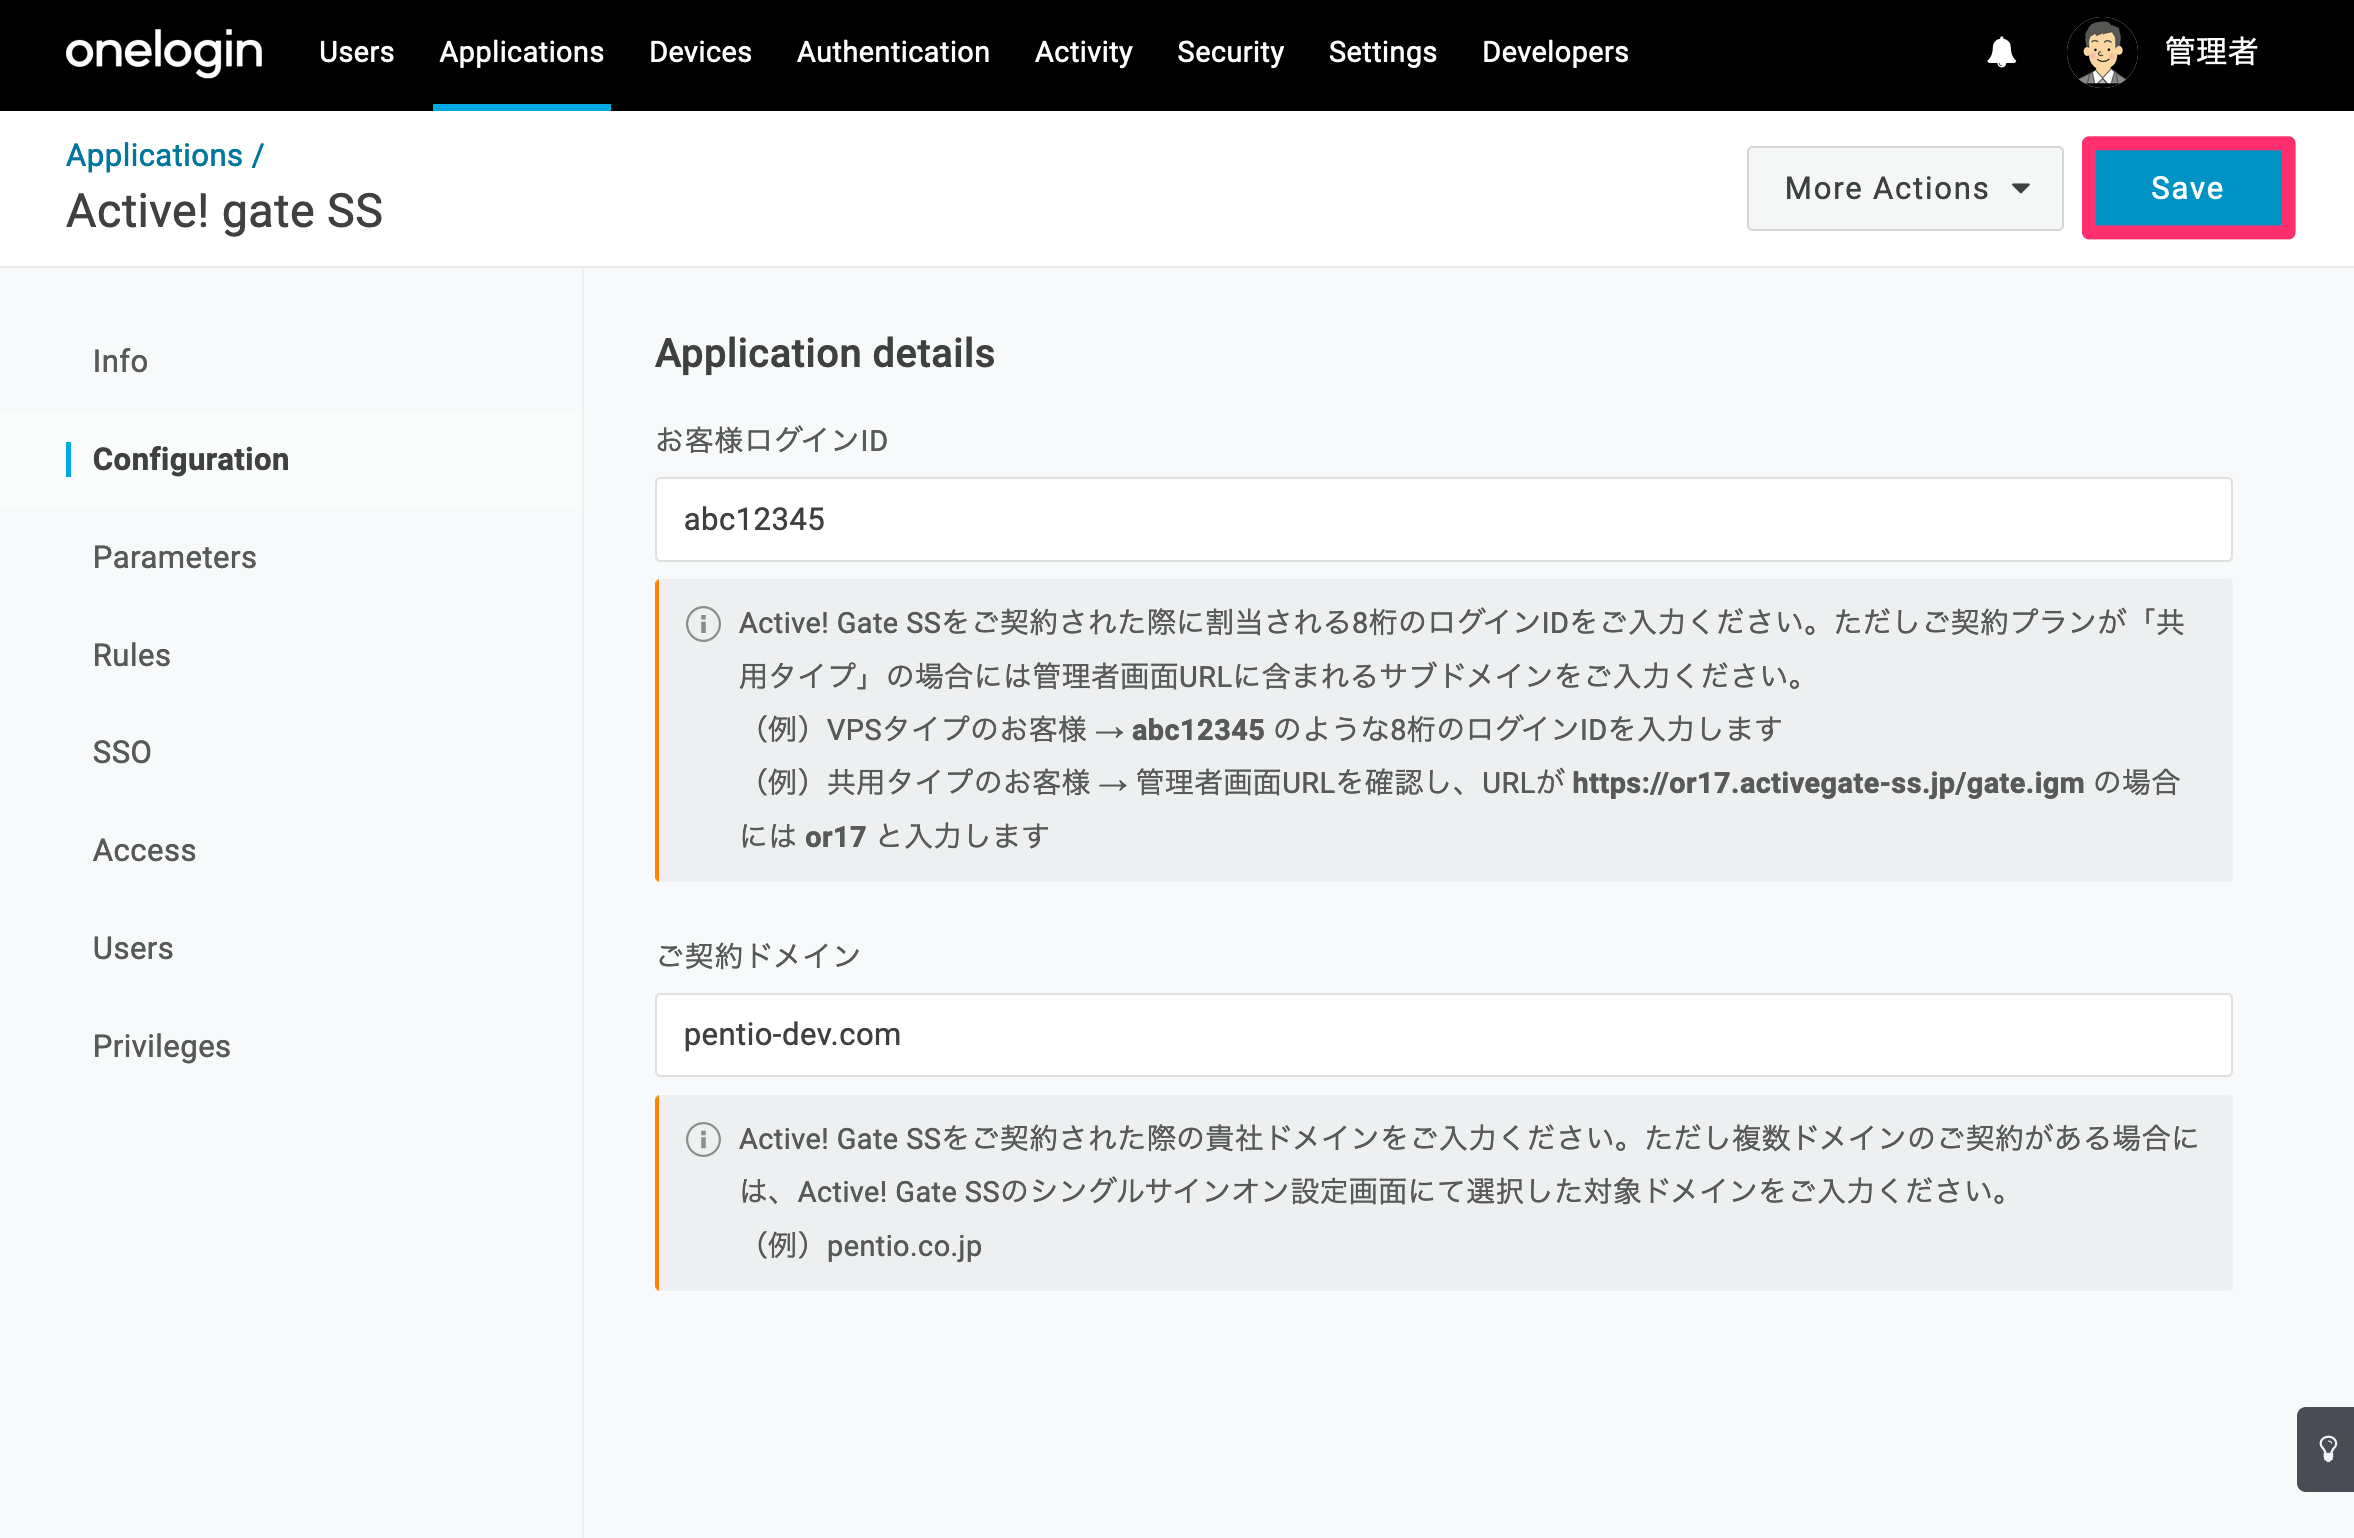Click the Application details heading
Viewport: 2354px width, 1538px height.
click(x=825, y=353)
